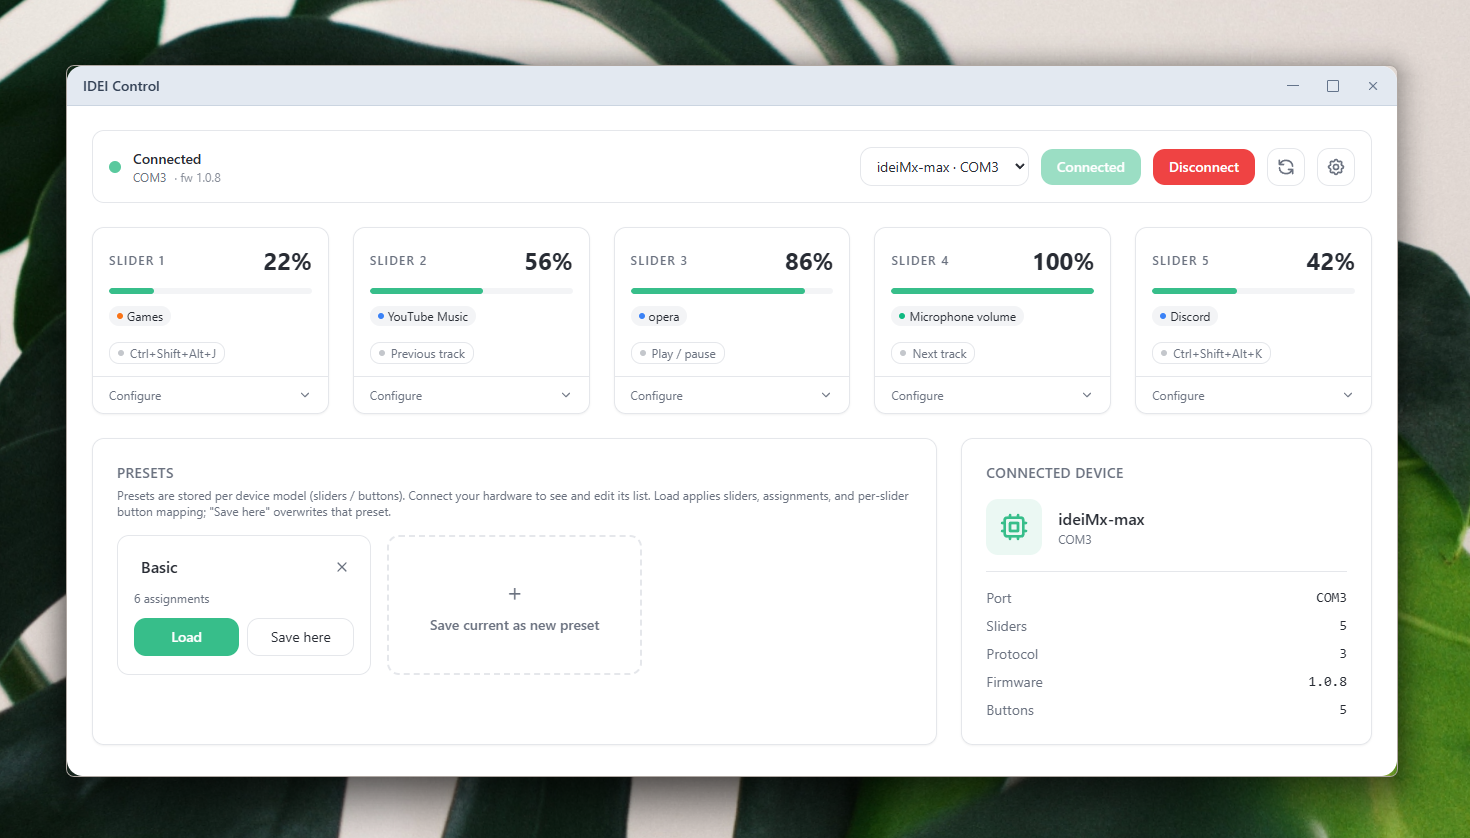Click Slider 5 progress bar
The image size is (1470, 838).
1253,291
